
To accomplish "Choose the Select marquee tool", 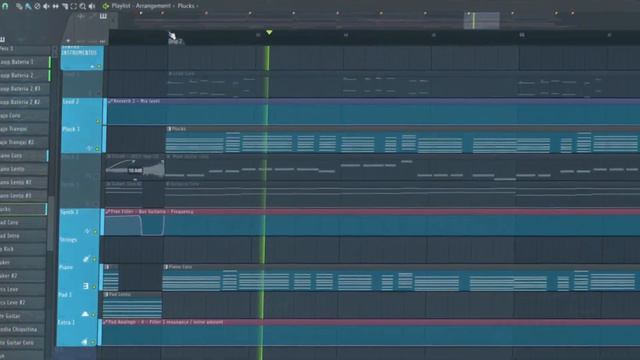I will pos(73,6).
